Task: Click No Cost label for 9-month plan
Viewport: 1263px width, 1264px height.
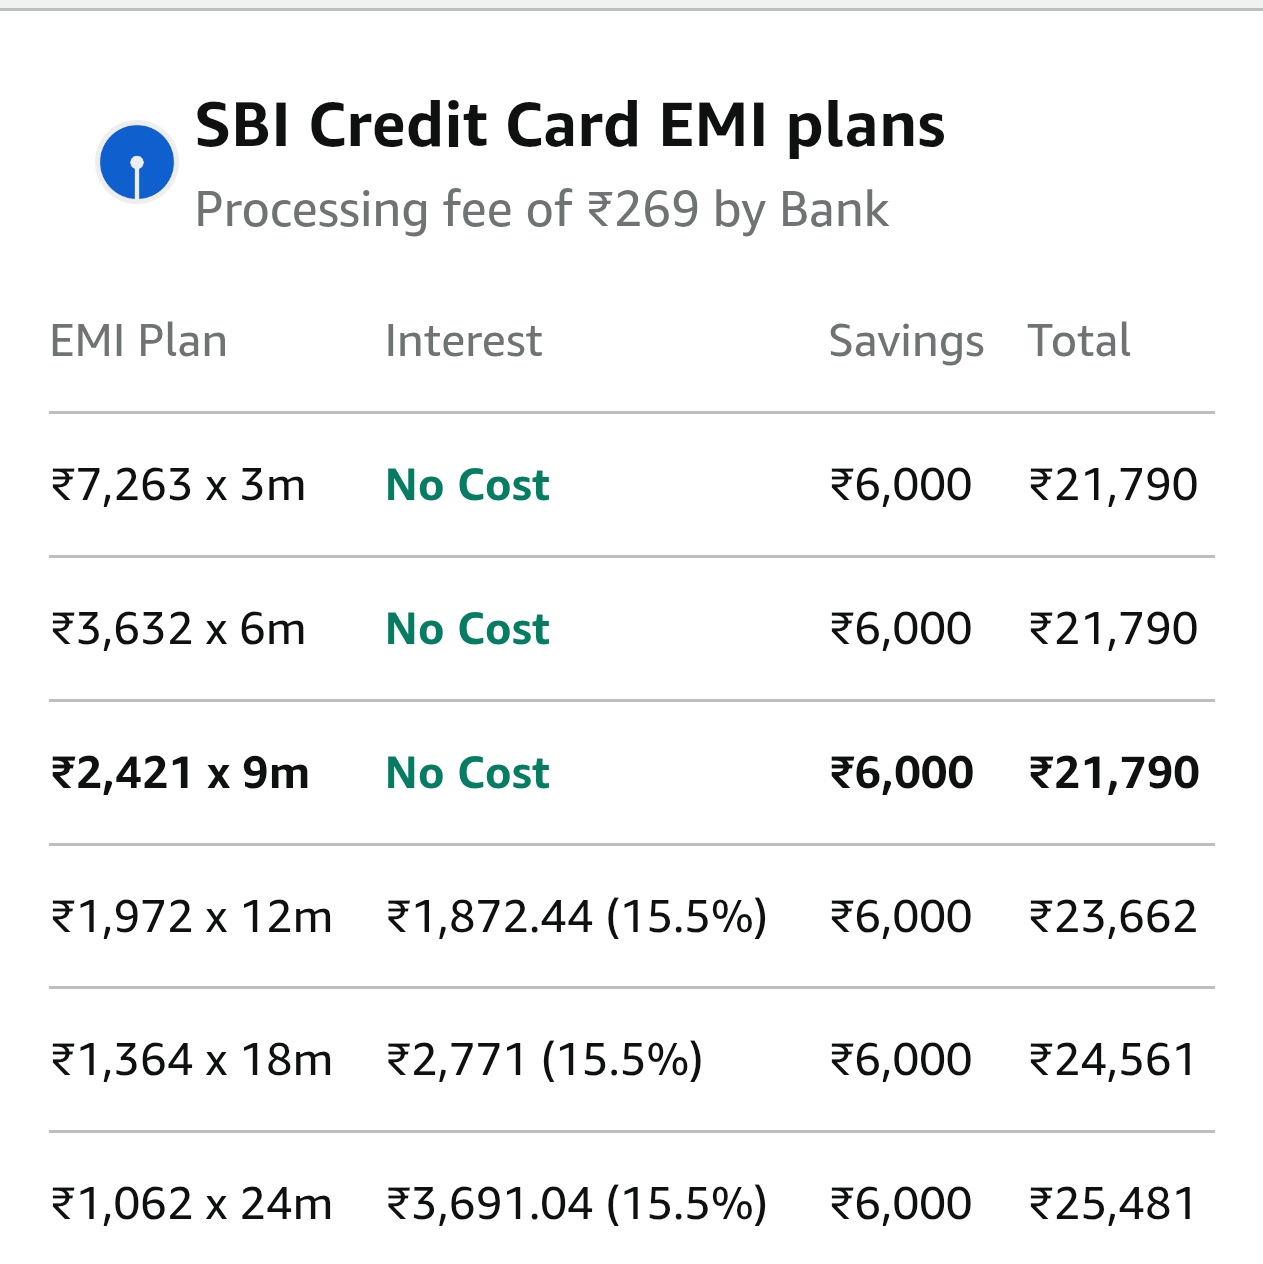Action: tap(467, 773)
